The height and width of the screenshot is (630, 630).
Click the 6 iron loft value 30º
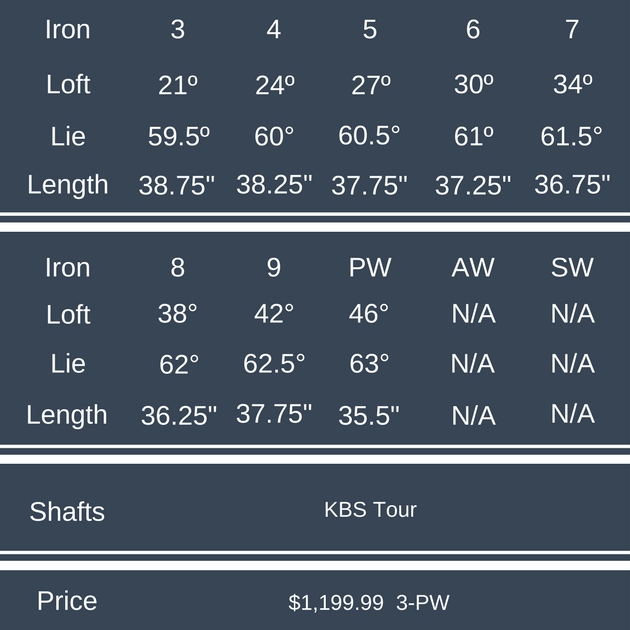[473, 85]
